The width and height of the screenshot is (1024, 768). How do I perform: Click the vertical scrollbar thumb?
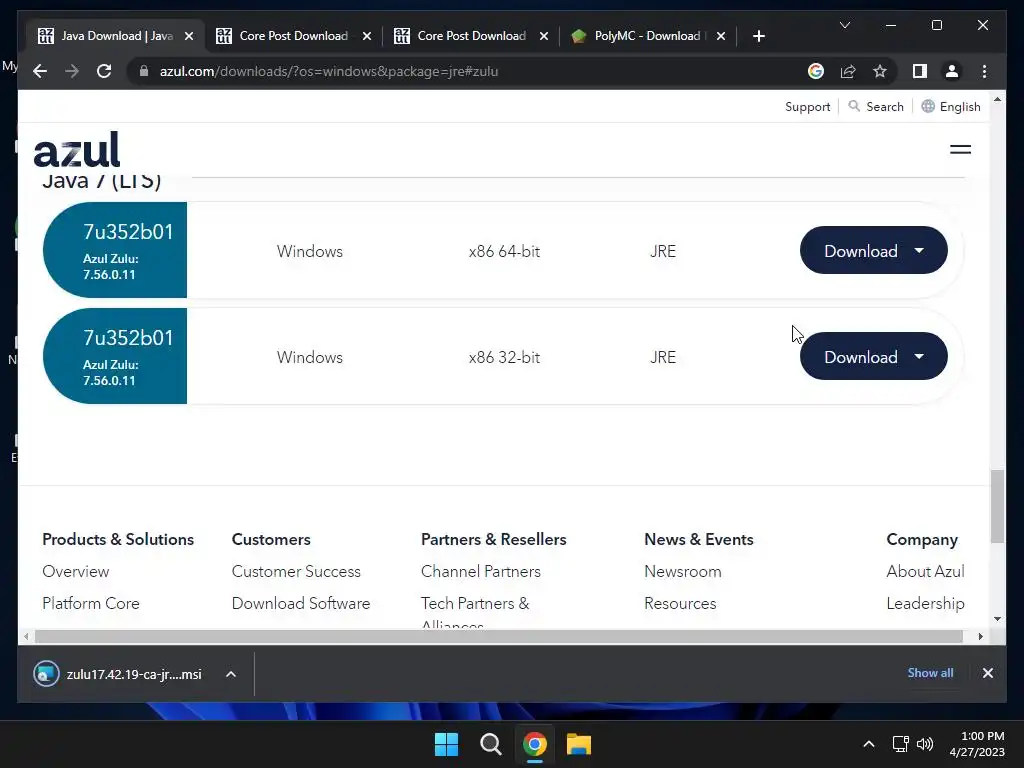[x=997, y=506]
